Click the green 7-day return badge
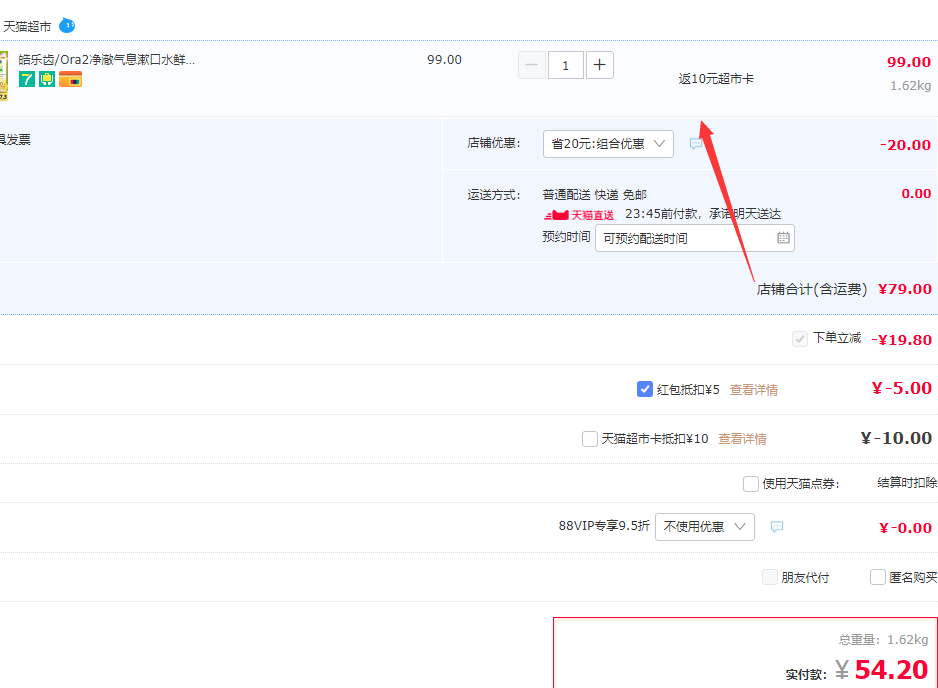The image size is (938, 688). tap(26, 79)
